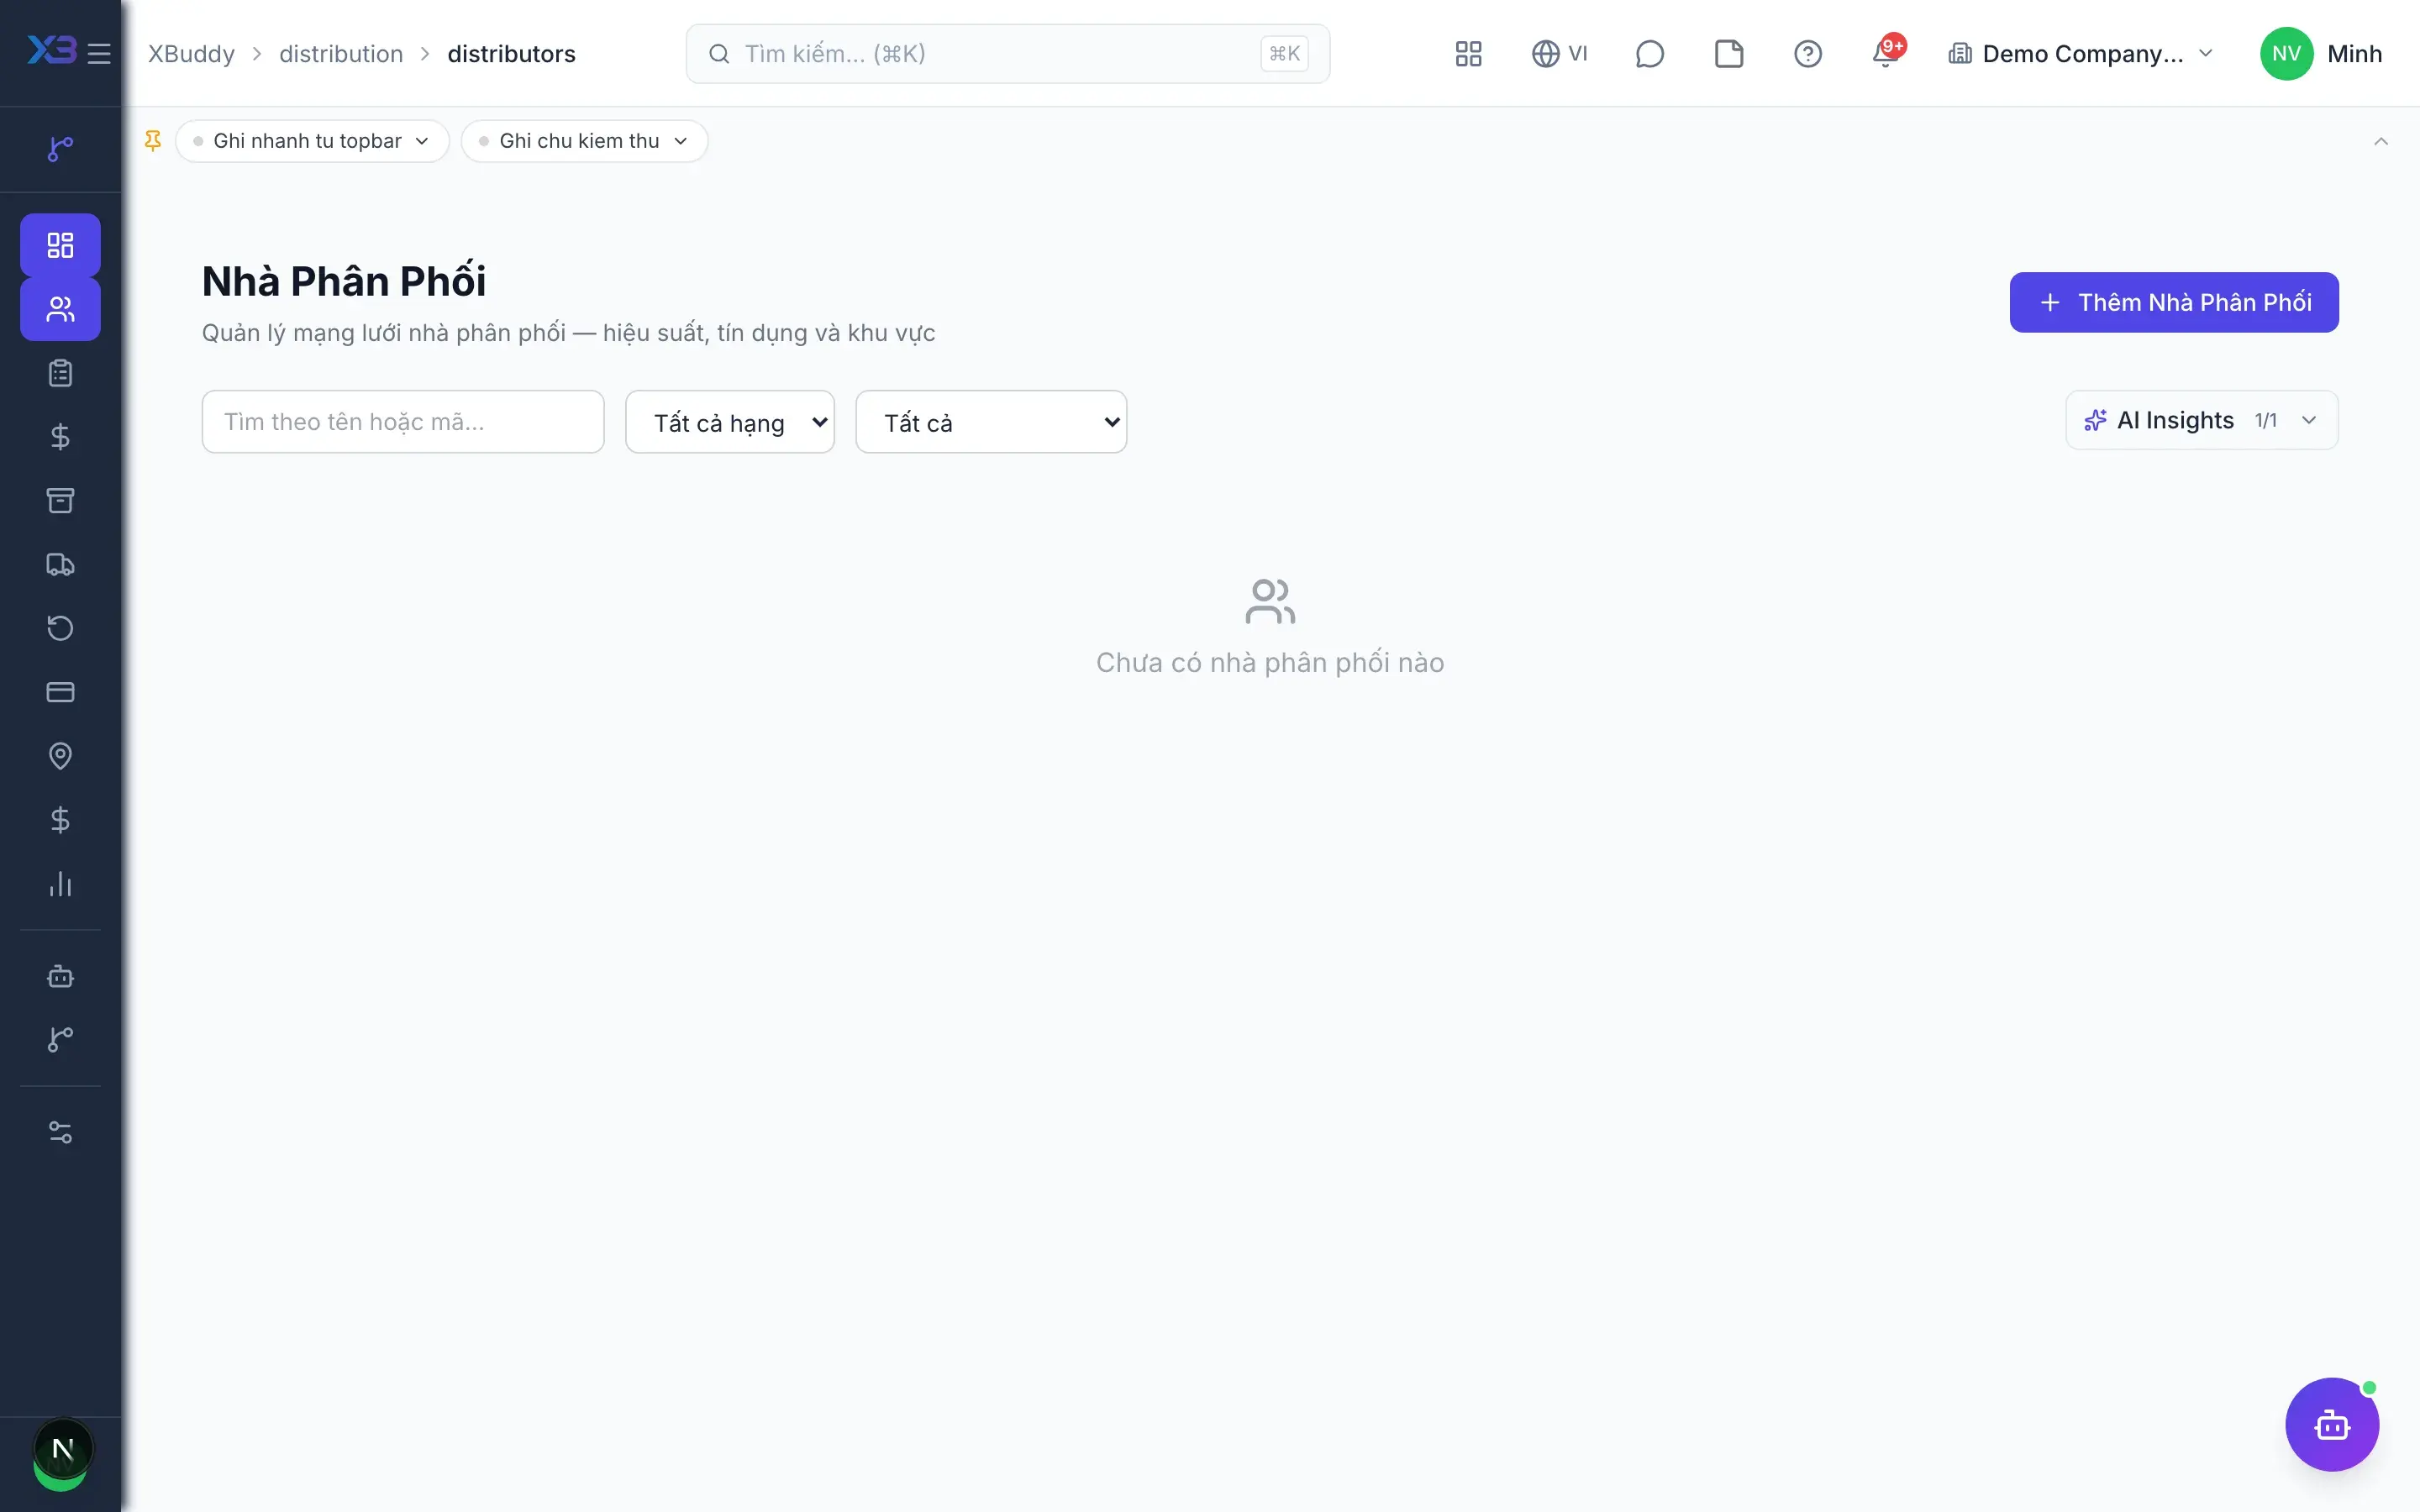Open the dollar icon below map pin

(x=60, y=820)
